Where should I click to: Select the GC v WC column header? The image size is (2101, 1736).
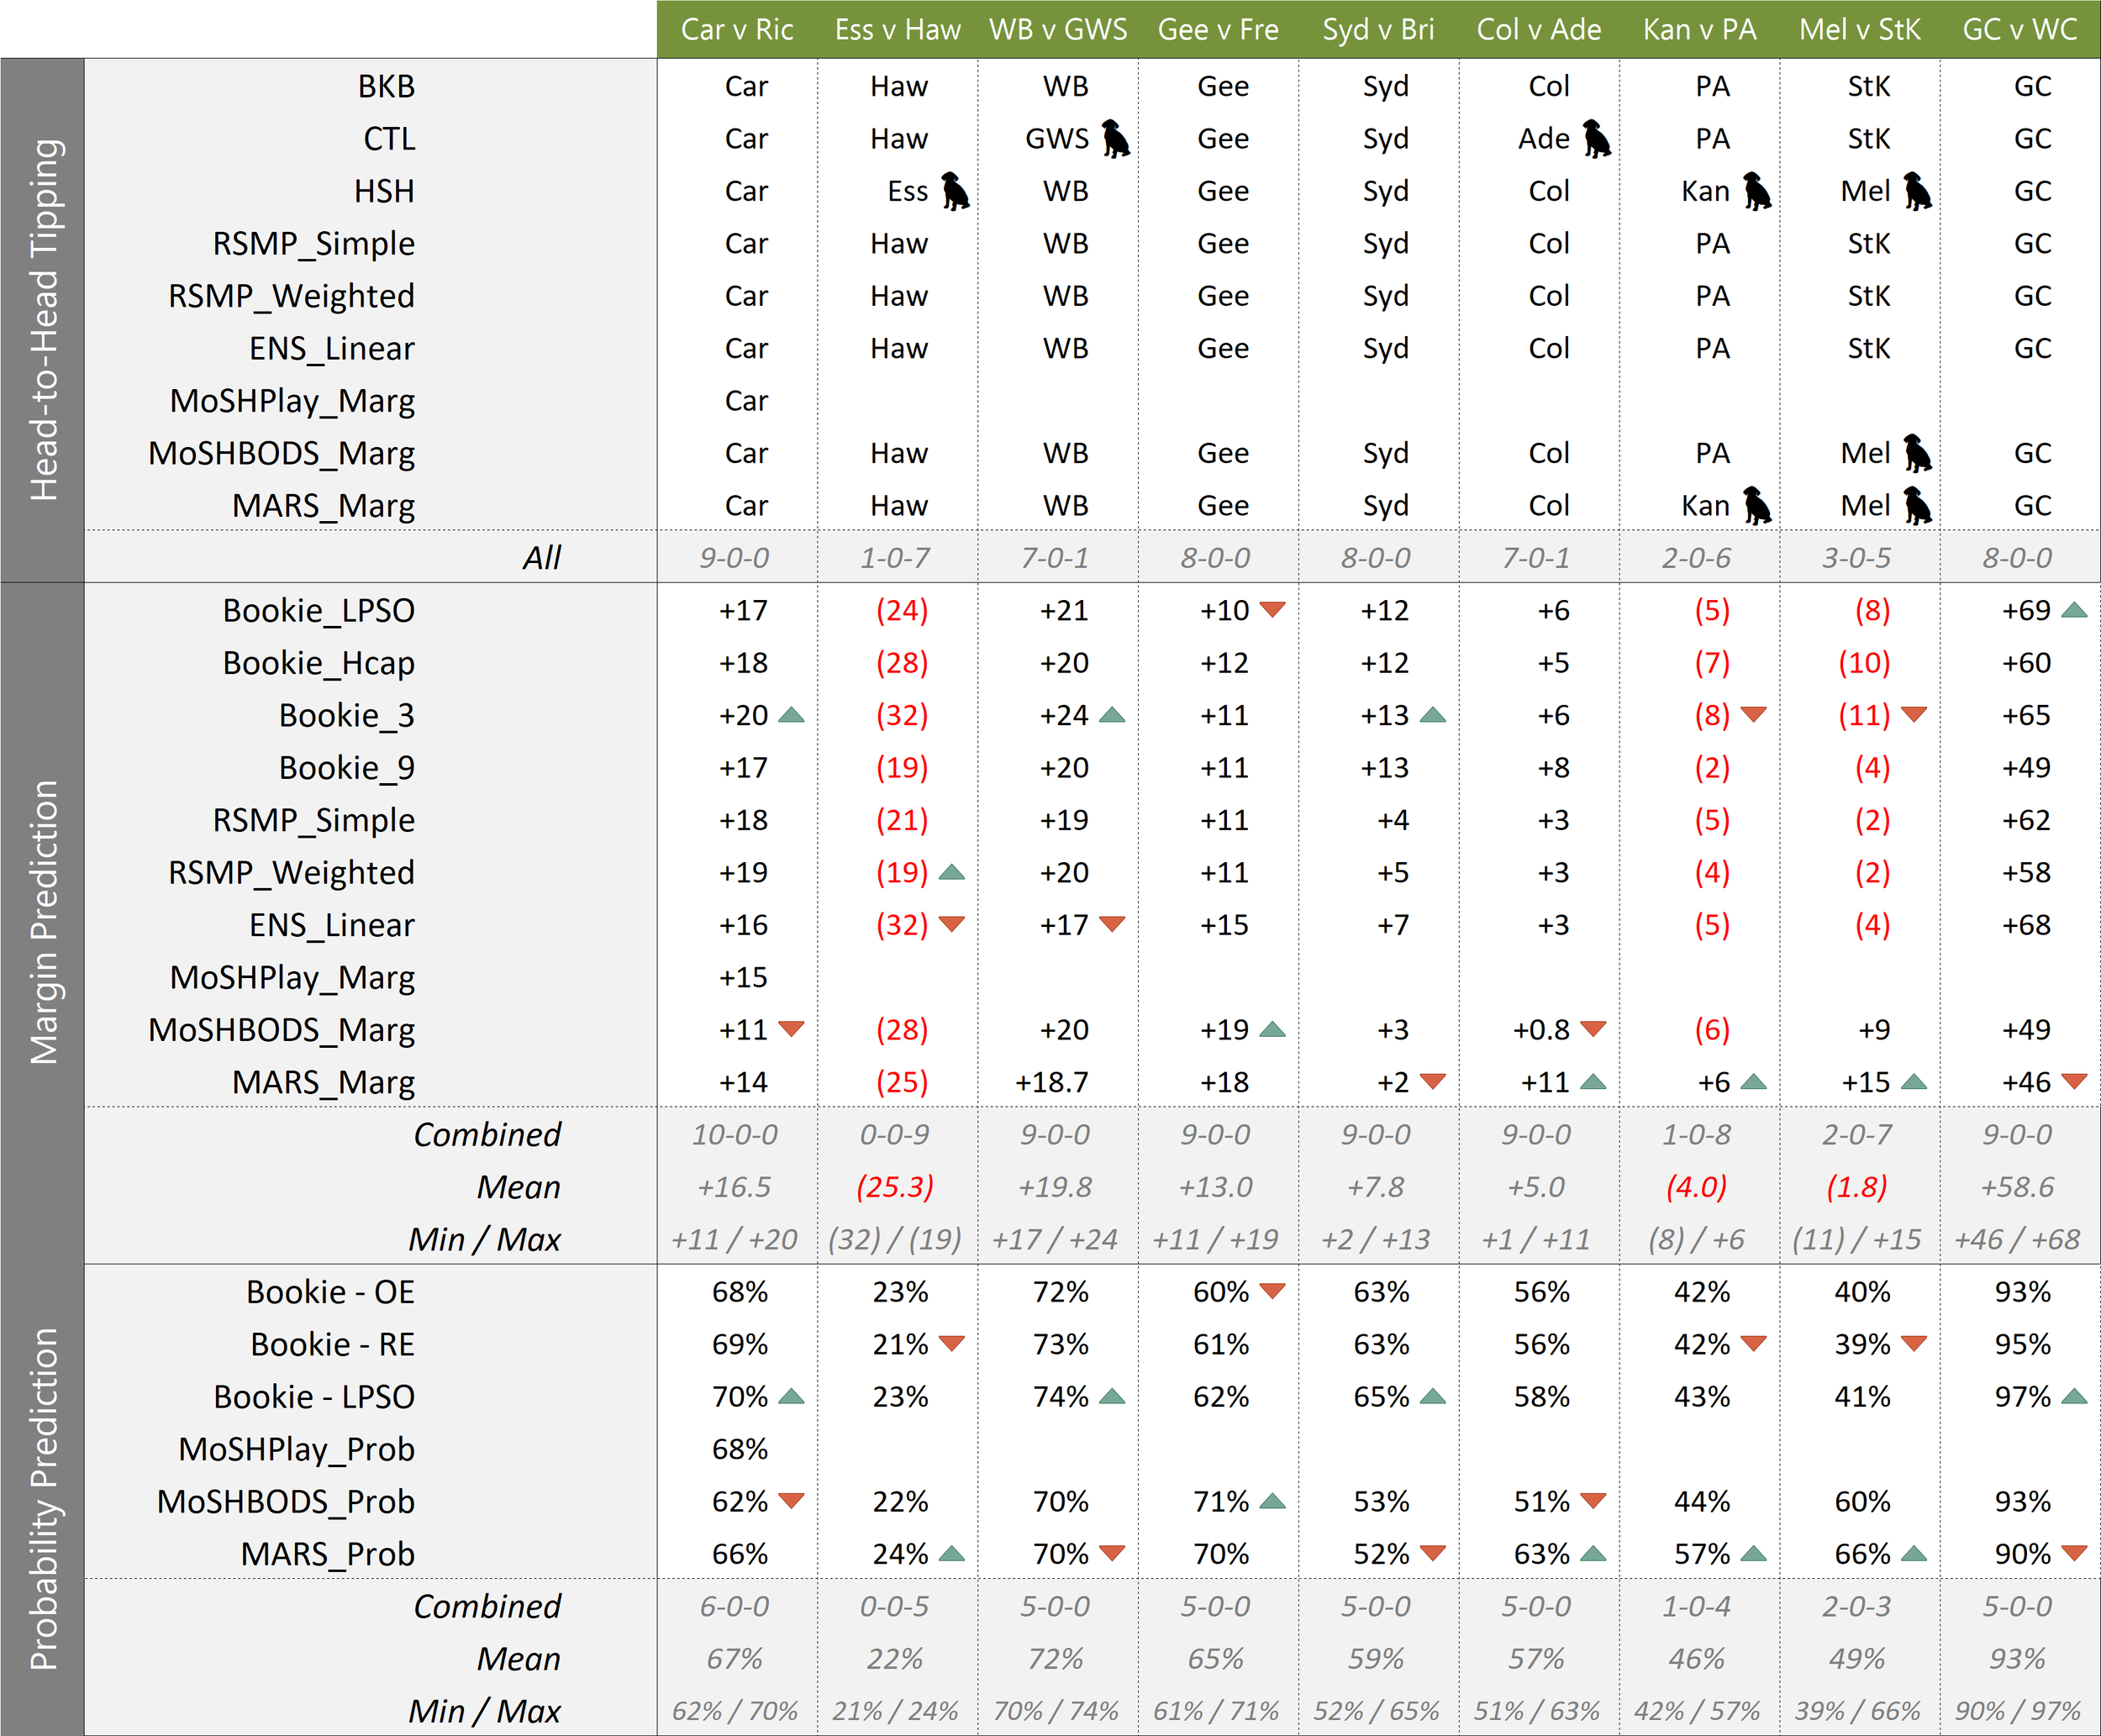click(x=2019, y=29)
